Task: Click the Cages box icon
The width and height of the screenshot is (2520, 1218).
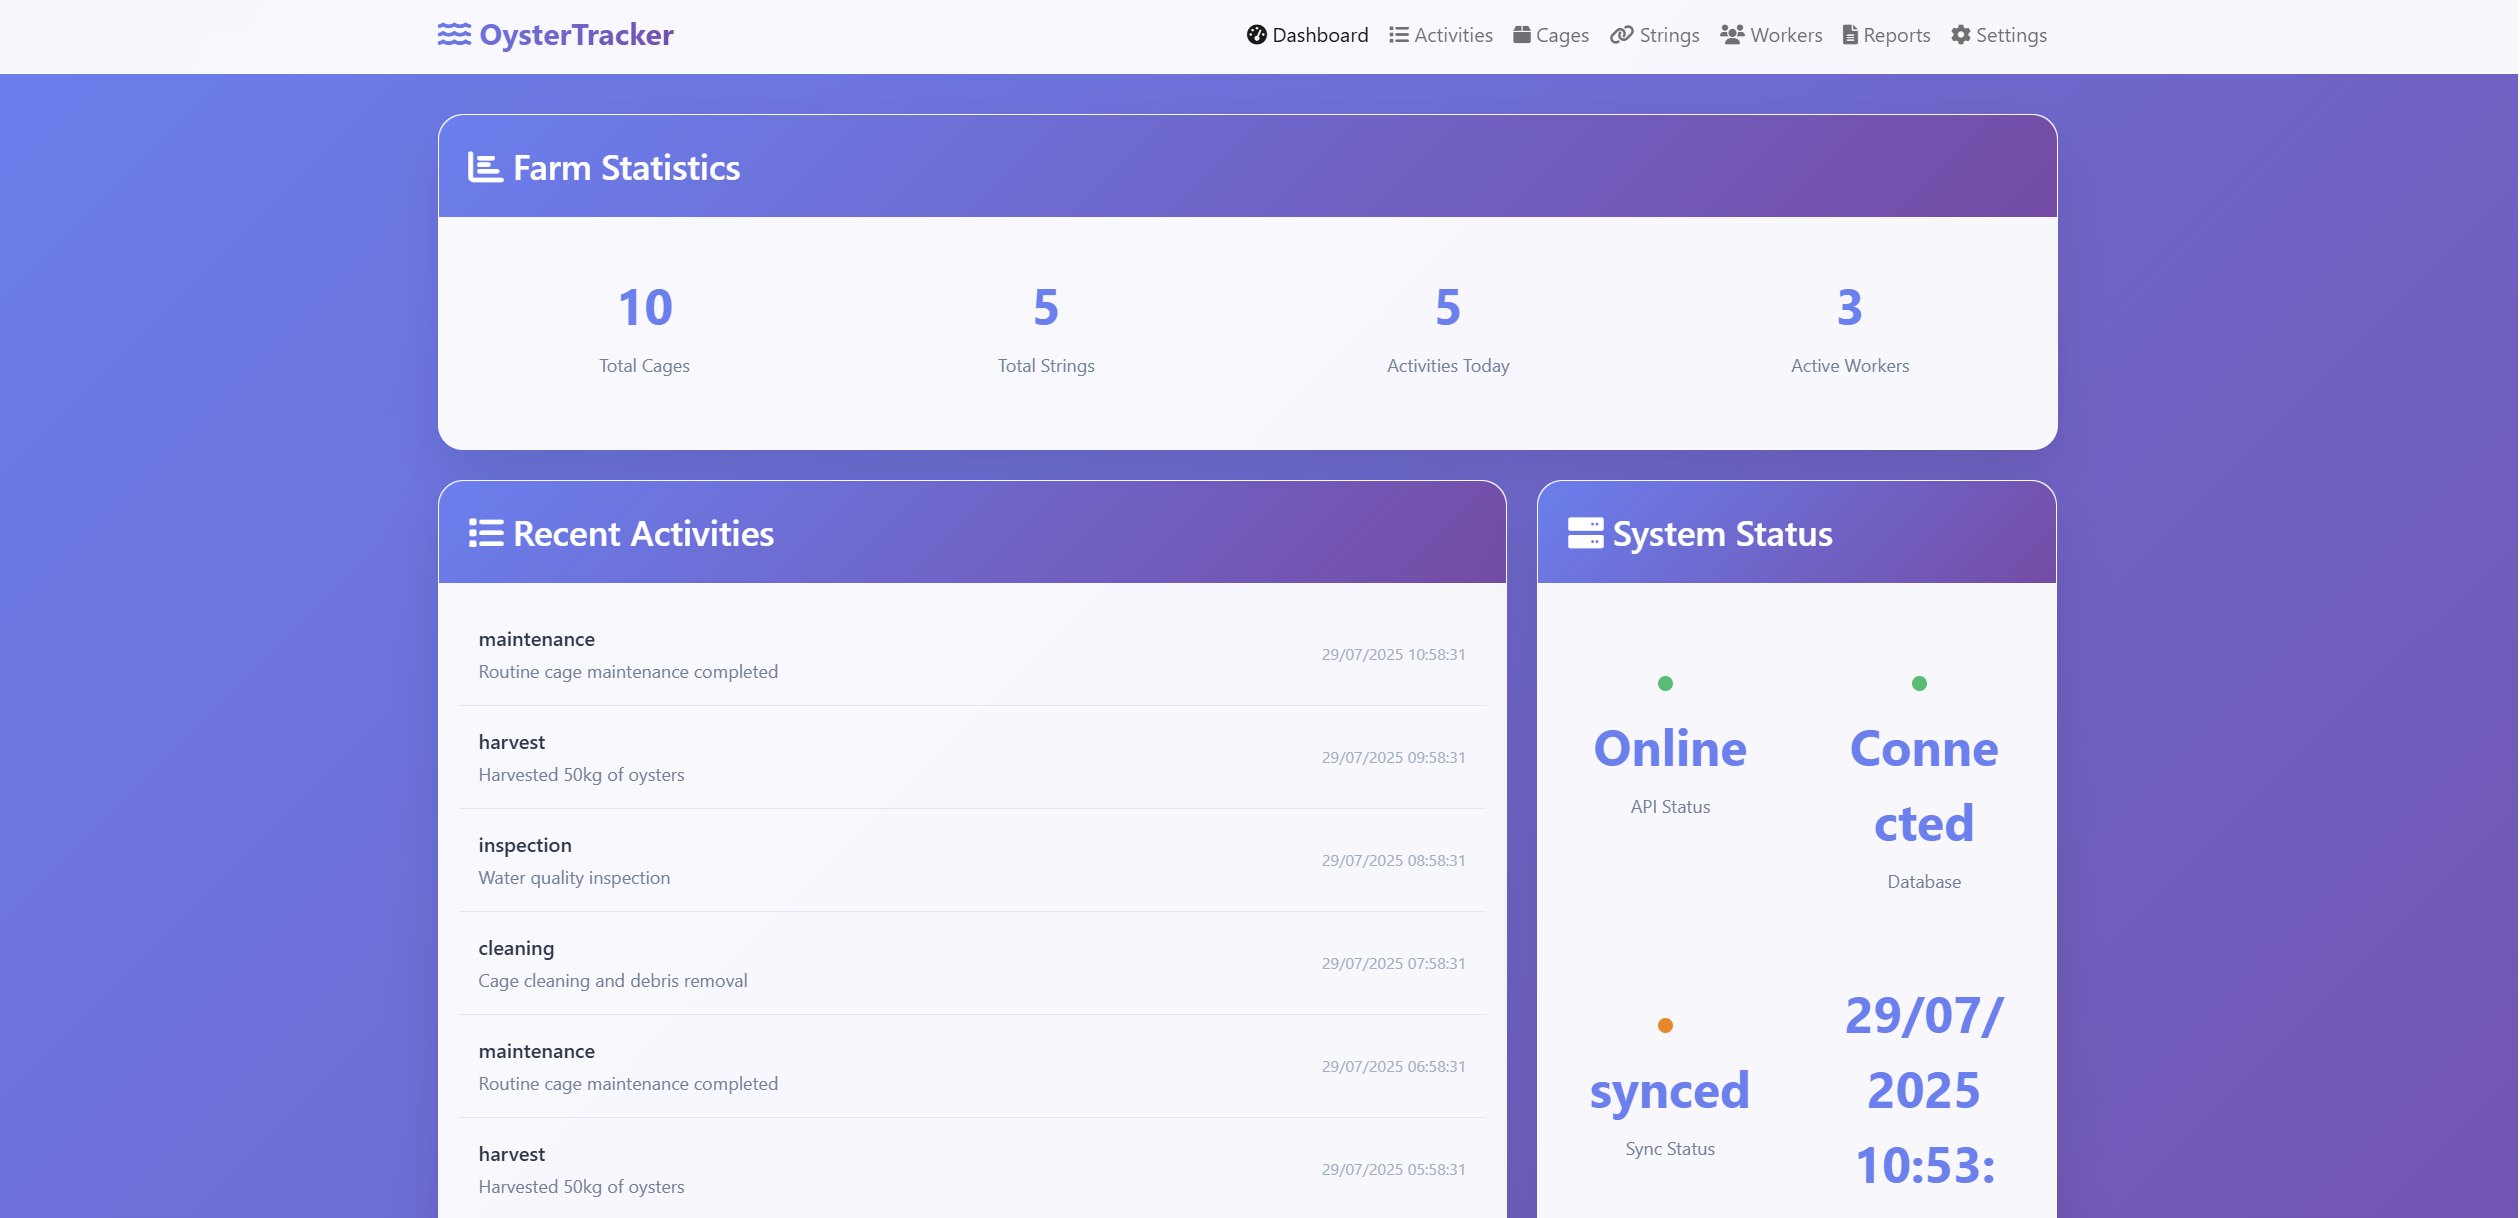Action: click(1522, 35)
